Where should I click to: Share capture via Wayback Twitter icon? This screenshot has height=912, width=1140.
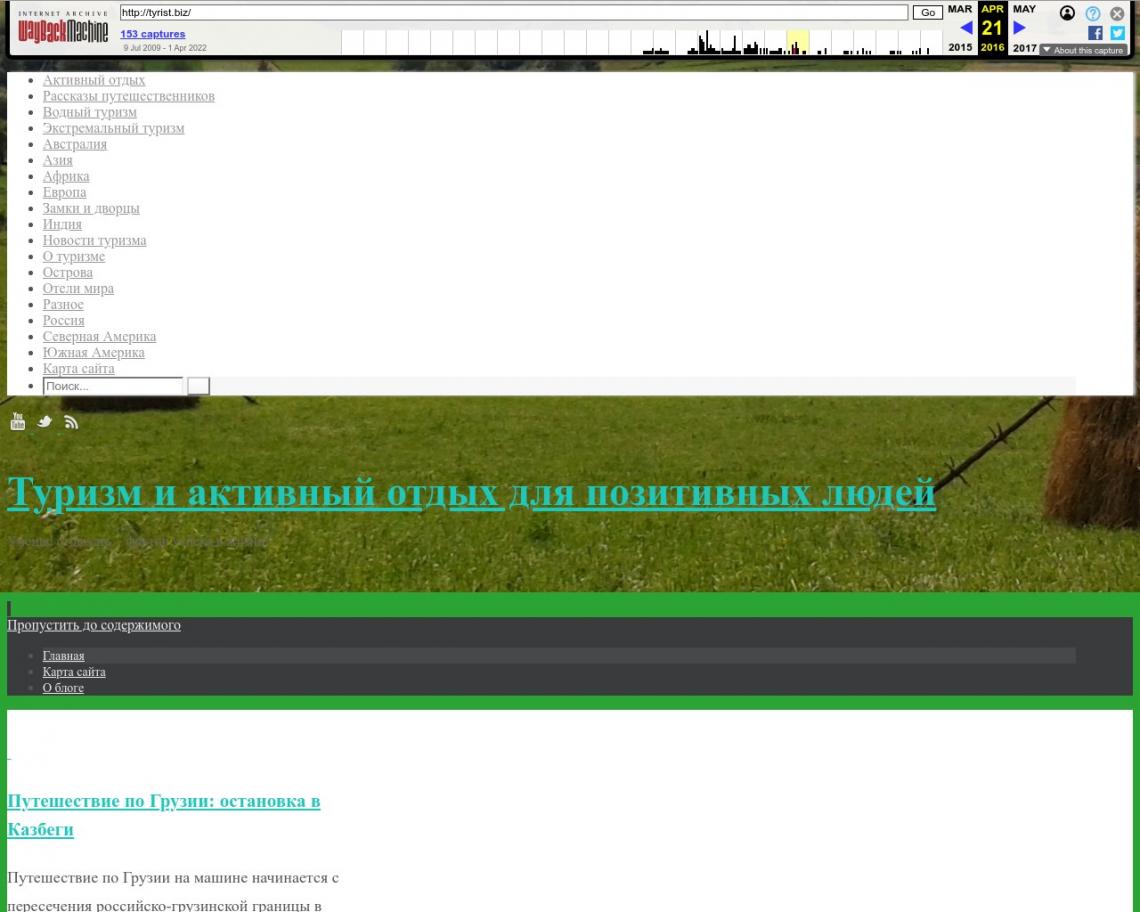coord(1117,32)
